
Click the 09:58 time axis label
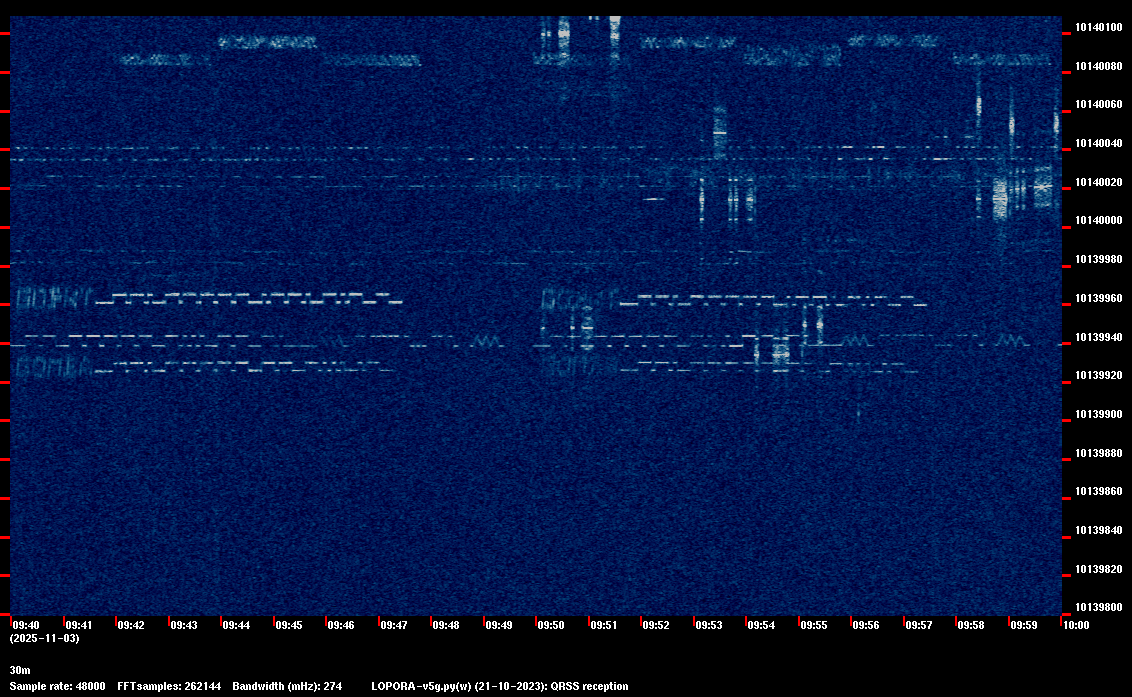[970, 625]
